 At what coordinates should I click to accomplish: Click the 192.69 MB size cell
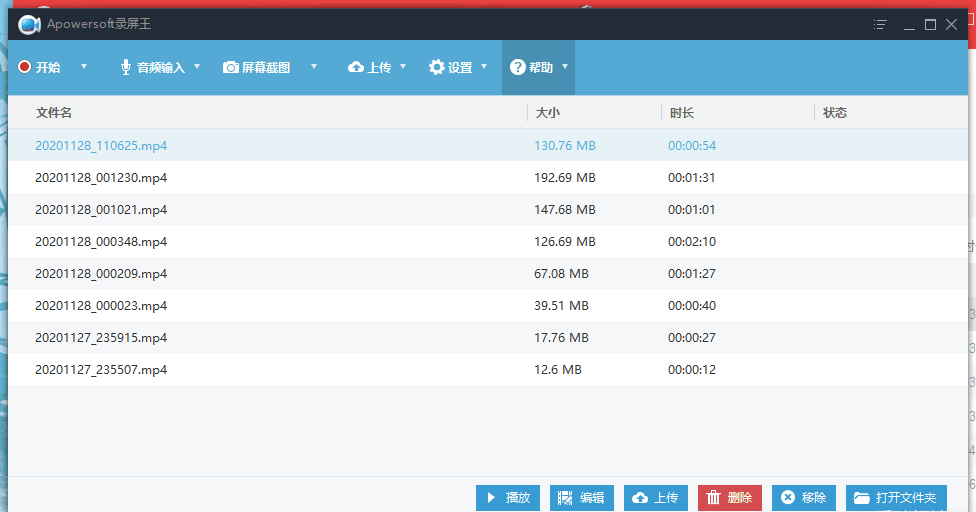click(x=565, y=178)
